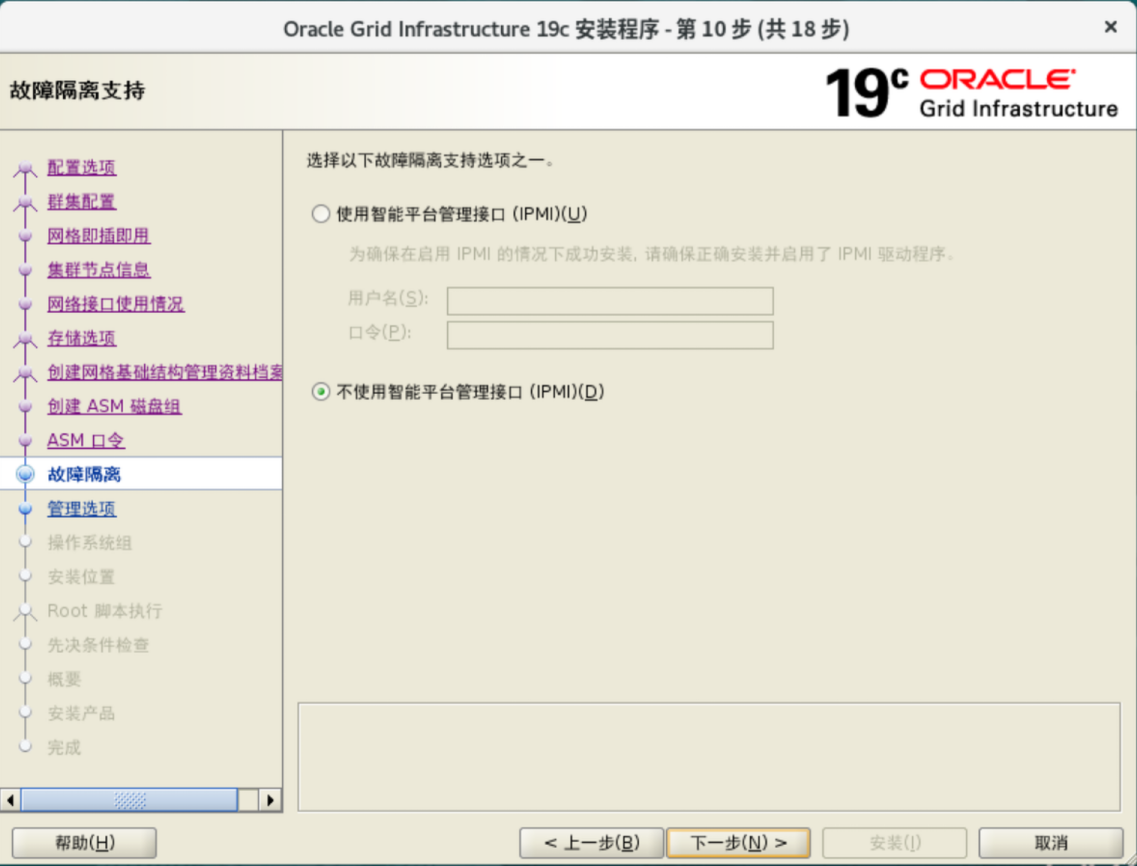Screen dimensions: 1137x866
Task: Open the 网格即插即用 step
Action: tap(98, 236)
